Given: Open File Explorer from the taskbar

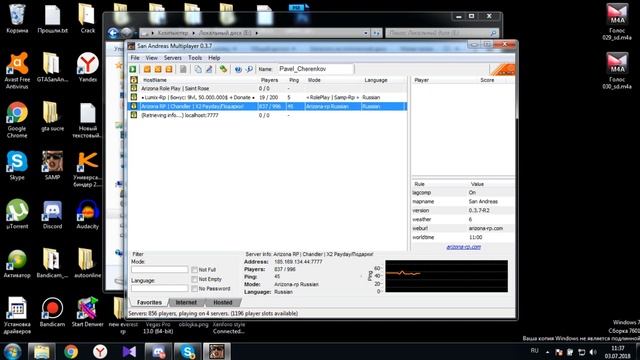Looking at the screenshot, I should (42, 351).
